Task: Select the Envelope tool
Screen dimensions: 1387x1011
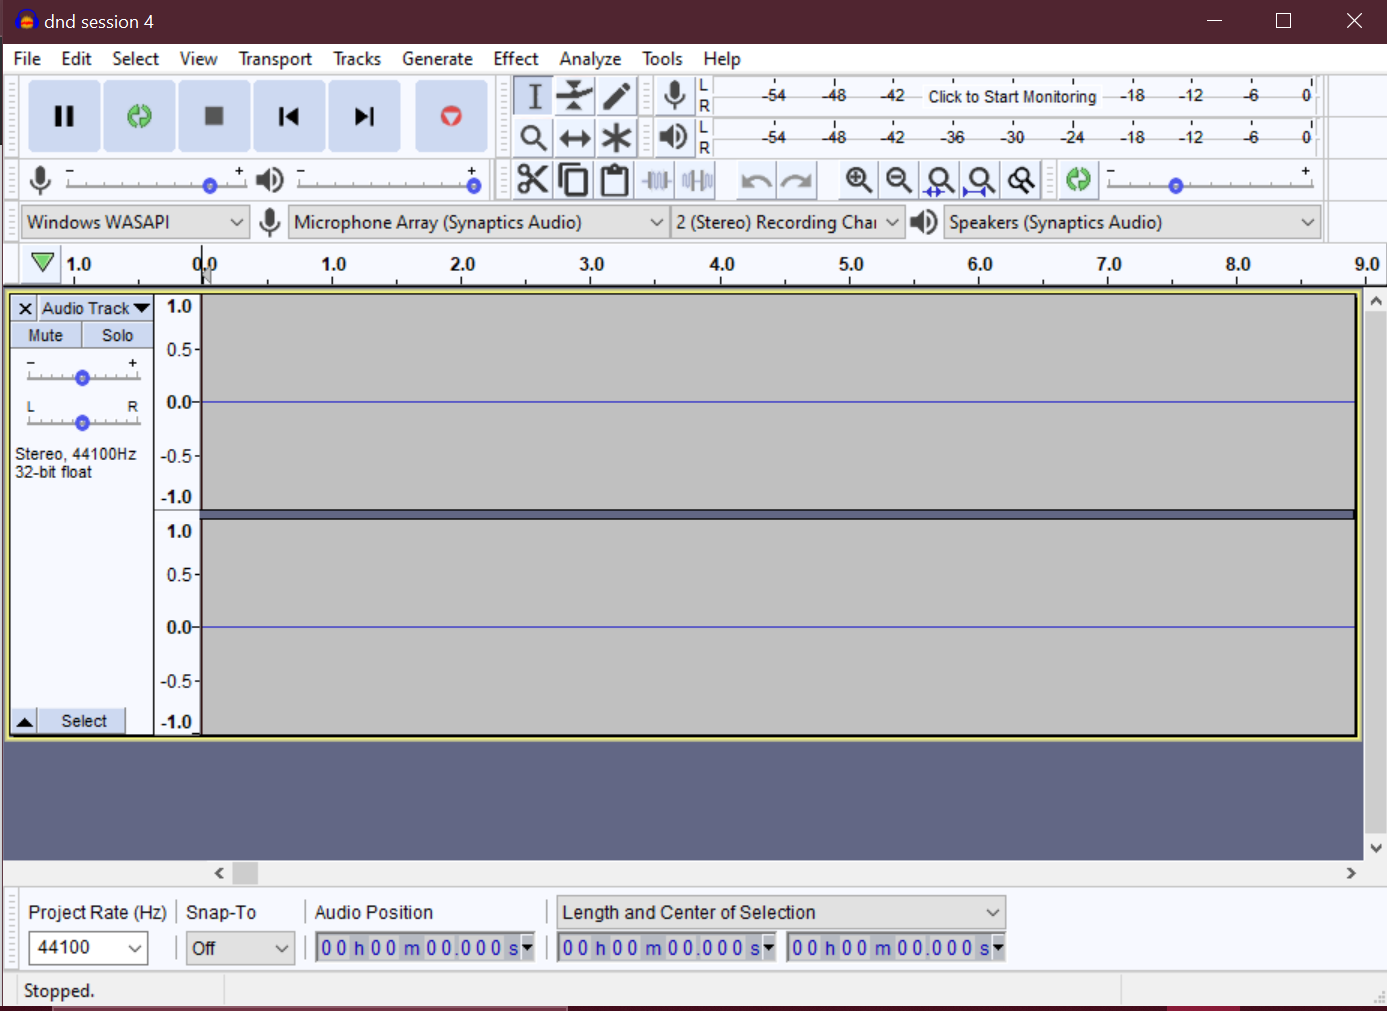Action: (x=575, y=96)
